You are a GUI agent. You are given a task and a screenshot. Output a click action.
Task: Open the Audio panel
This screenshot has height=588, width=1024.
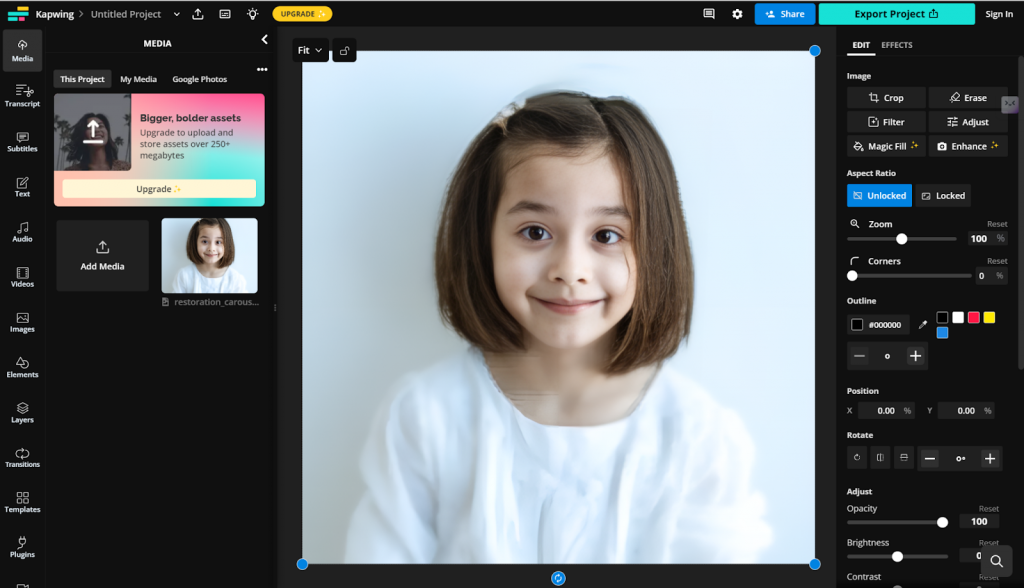pos(22,232)
